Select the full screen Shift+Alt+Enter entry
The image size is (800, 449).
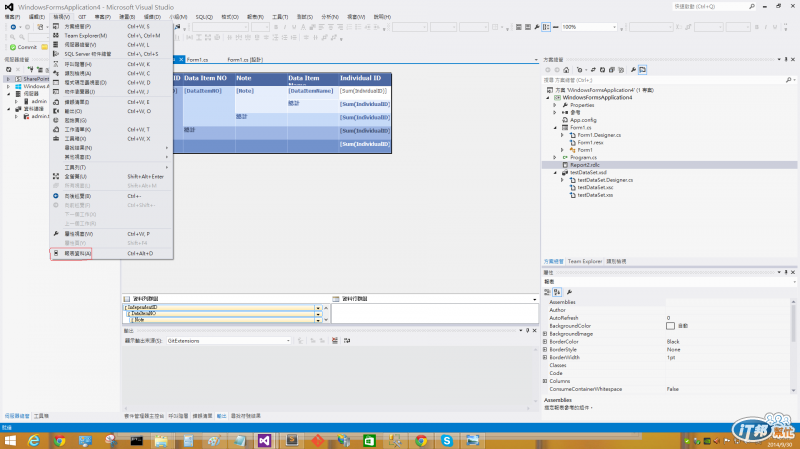[x=111, y=177]
